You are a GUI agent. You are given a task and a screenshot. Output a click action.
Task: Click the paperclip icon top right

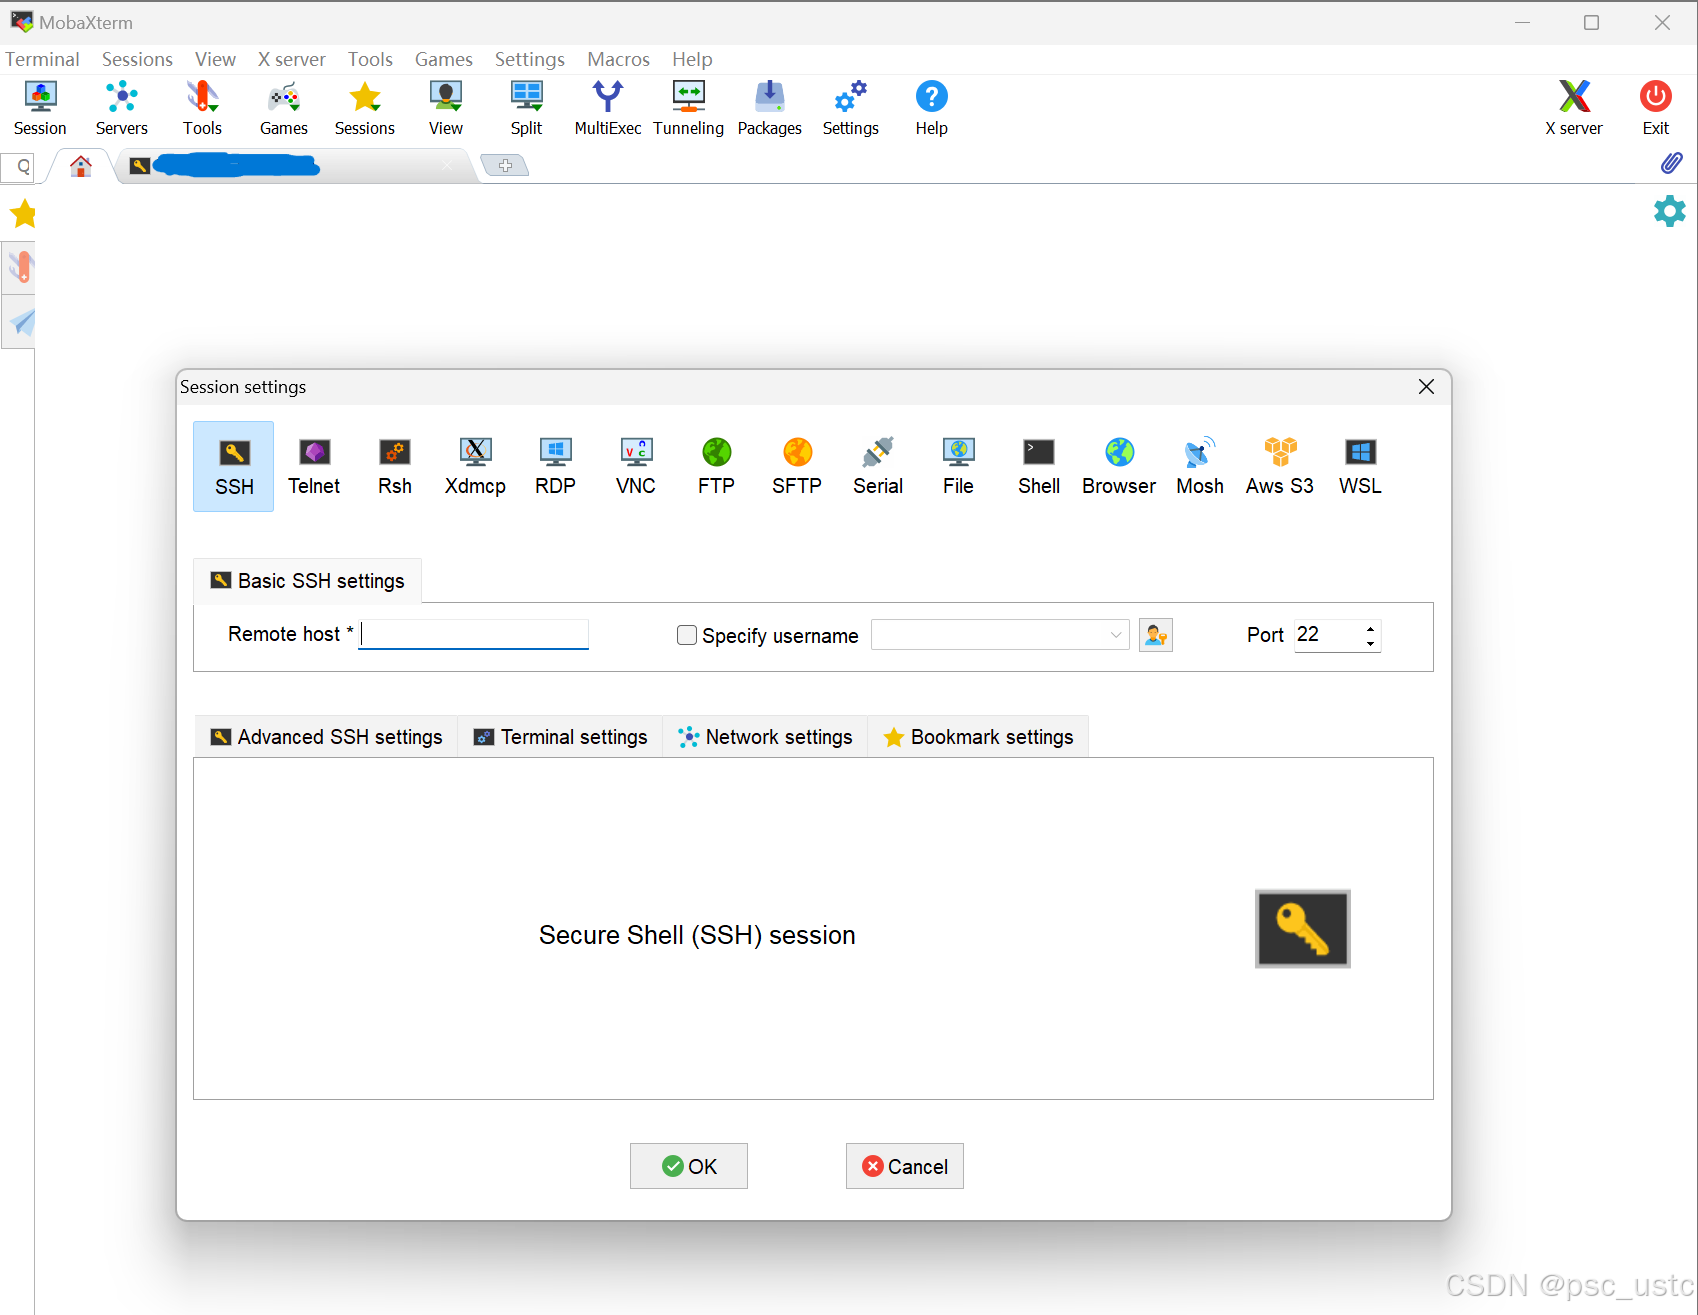coord(1671,163)
